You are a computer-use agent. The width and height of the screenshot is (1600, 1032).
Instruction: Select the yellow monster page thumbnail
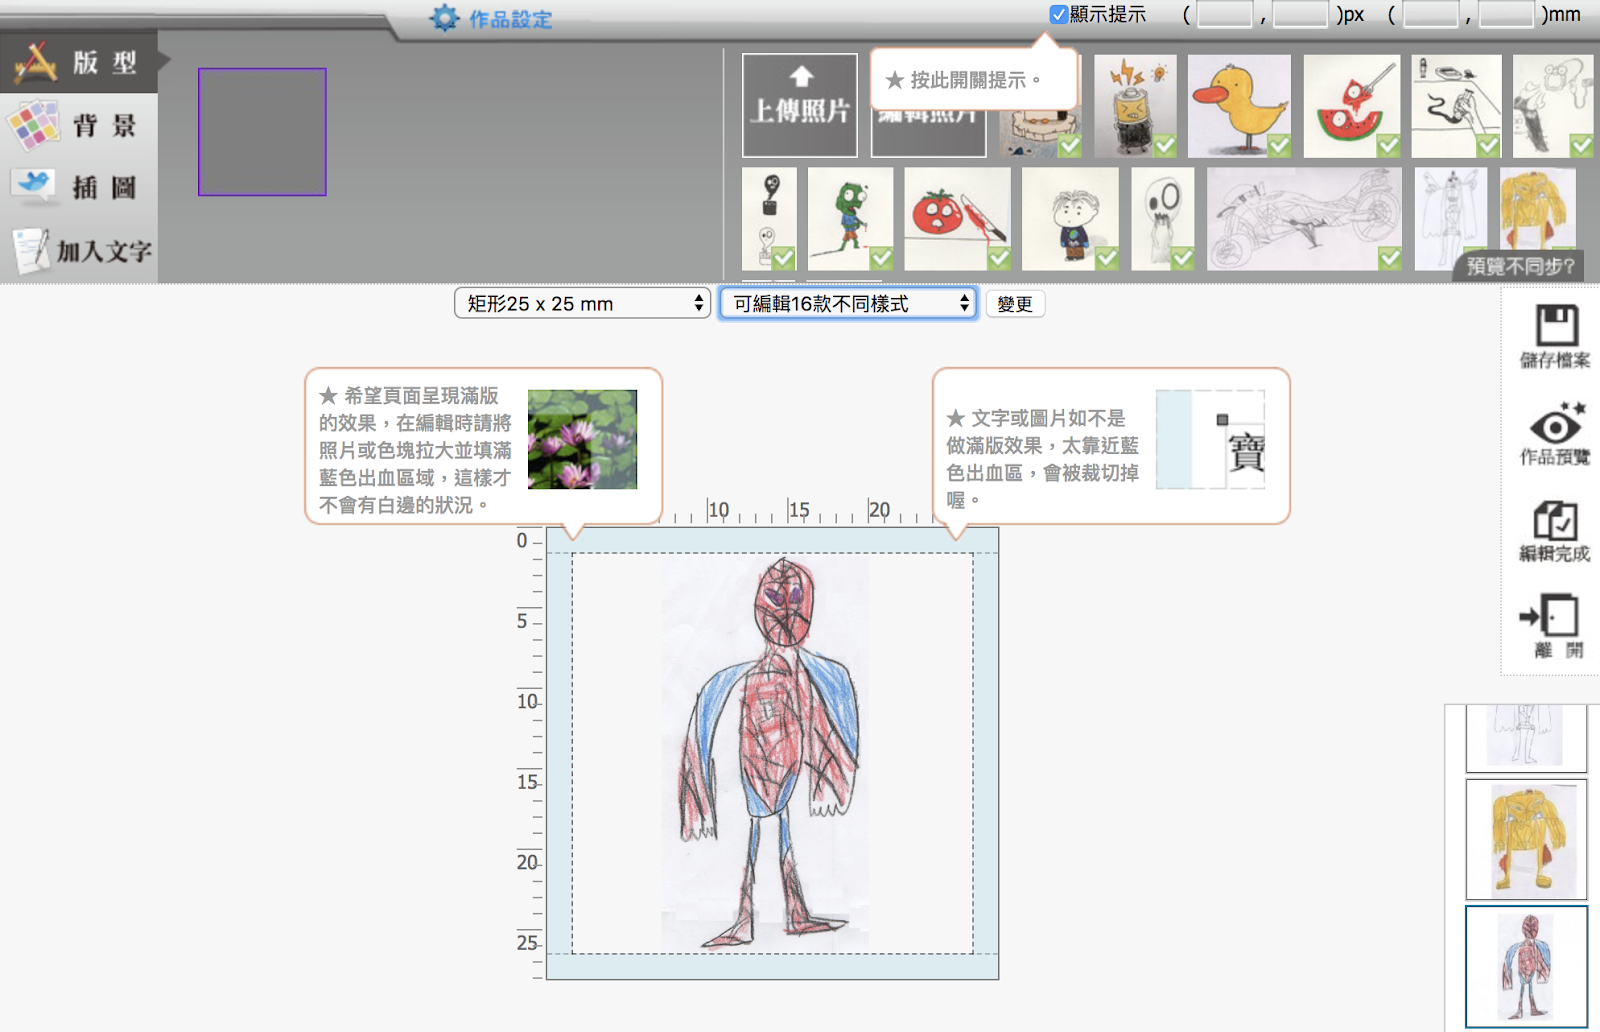(1526, 840)
